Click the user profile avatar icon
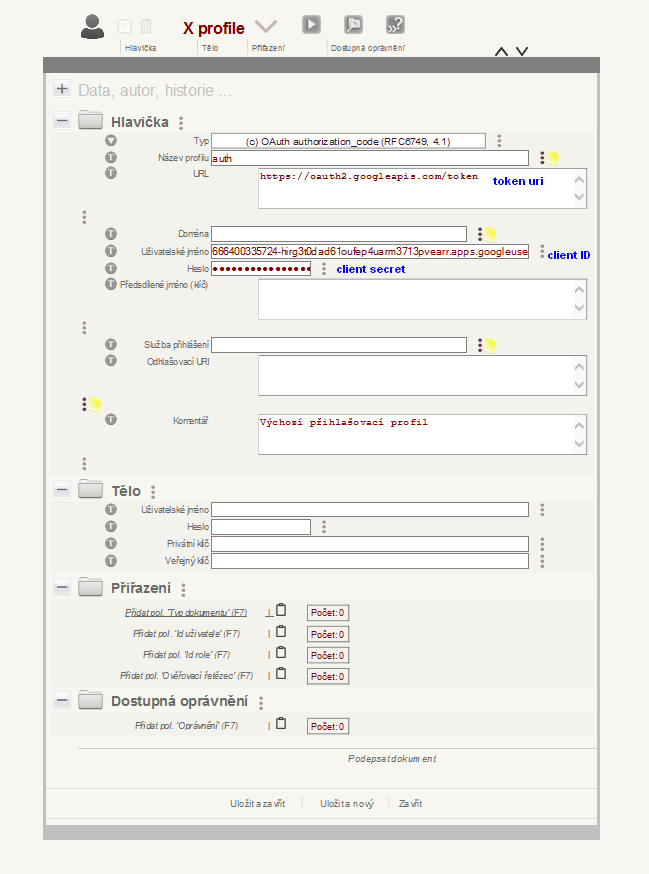This screenshot has height=874, width=649. coord(93,27)
